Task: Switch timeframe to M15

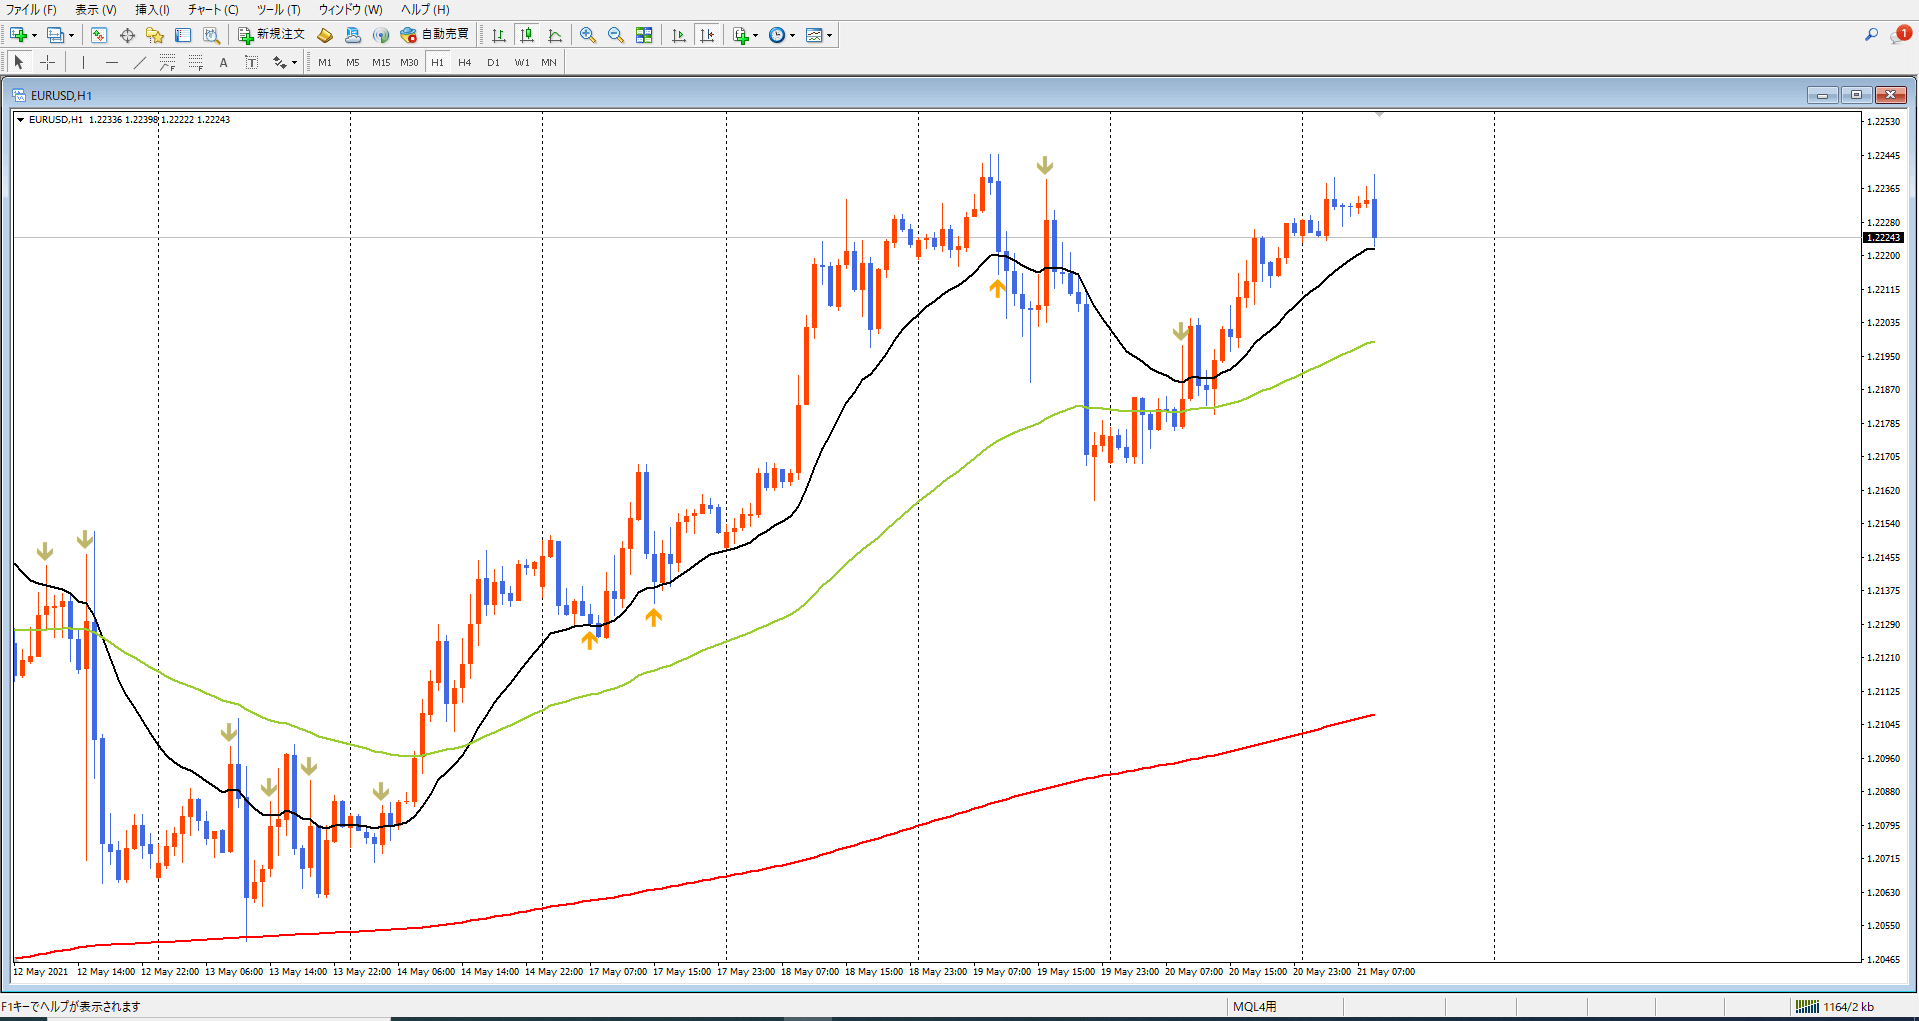Action: coord(381,62)
